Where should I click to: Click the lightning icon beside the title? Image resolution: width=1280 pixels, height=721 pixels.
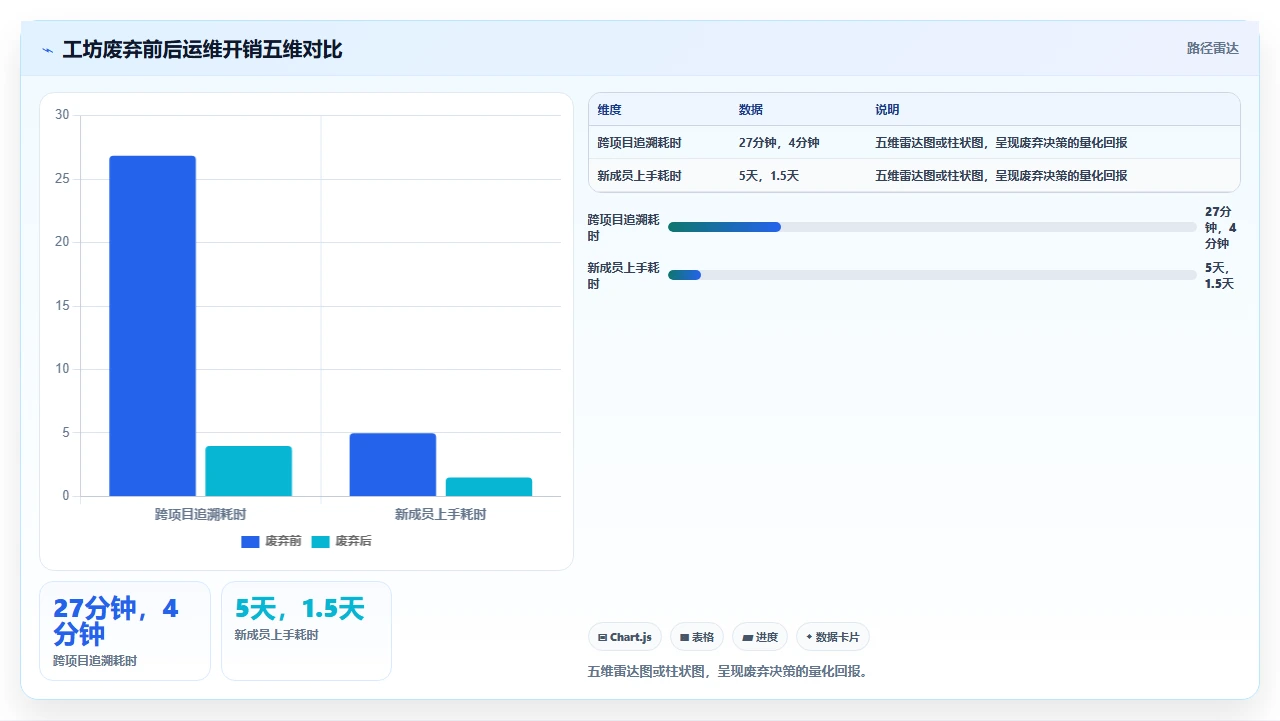click(47, 50)
